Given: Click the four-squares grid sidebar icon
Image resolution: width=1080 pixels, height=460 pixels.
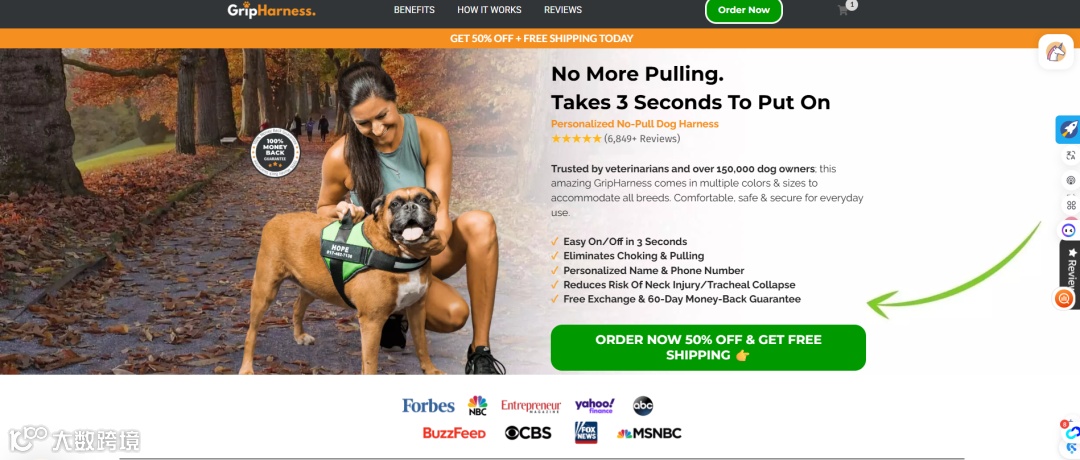Looking at the screenshot, I should click(x=1071, y=205).
